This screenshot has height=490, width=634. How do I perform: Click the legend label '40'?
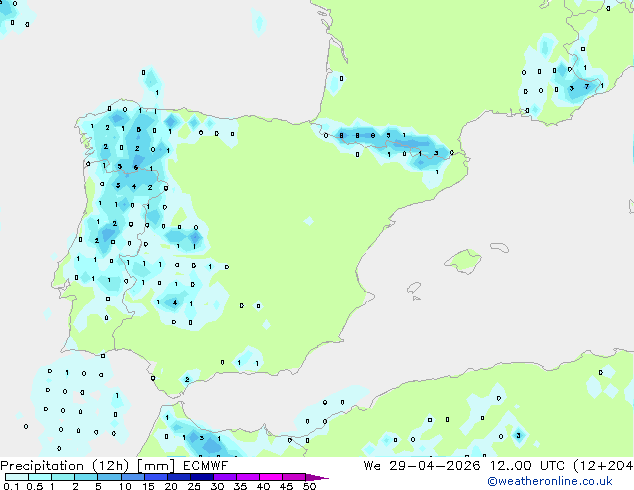point(263,486)
